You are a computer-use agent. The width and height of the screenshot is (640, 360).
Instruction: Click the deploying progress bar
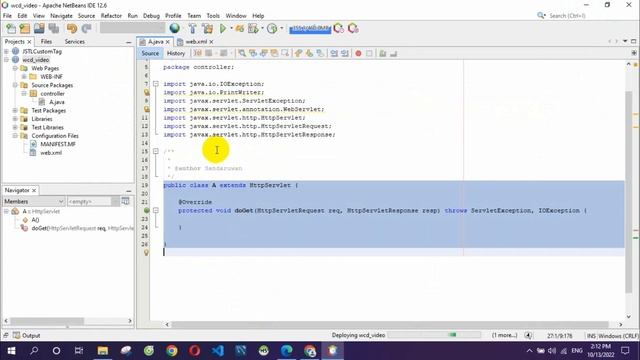click(x=434, y=335)
